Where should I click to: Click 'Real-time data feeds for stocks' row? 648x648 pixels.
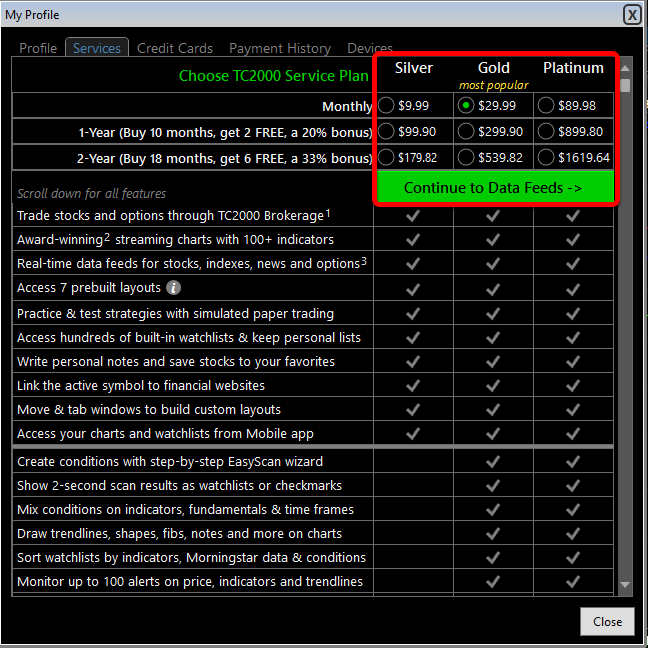193,263
